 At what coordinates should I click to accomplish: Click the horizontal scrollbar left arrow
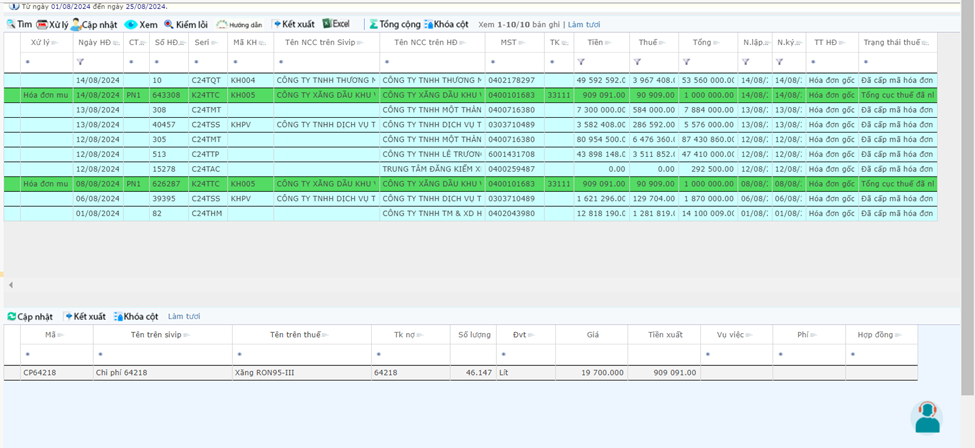click(11, 285)
